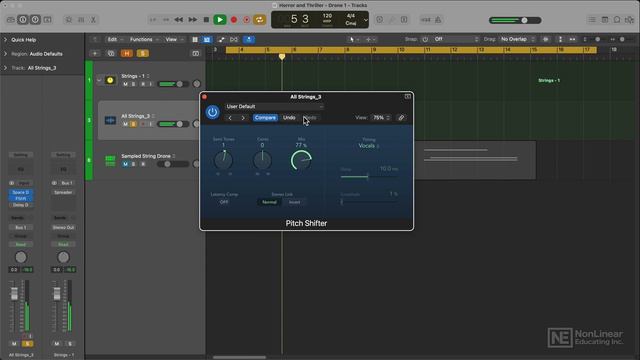Screen dimensions: 640x360
Task: Open the List Editors button
Action: click(x=592, y=20)
